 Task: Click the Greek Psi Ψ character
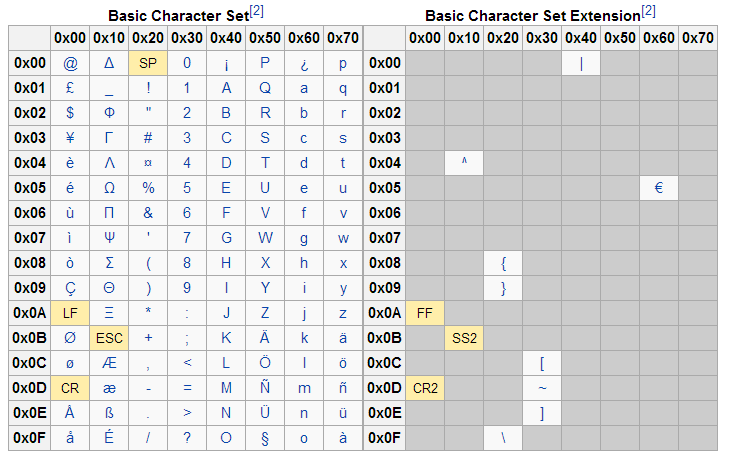109,238
